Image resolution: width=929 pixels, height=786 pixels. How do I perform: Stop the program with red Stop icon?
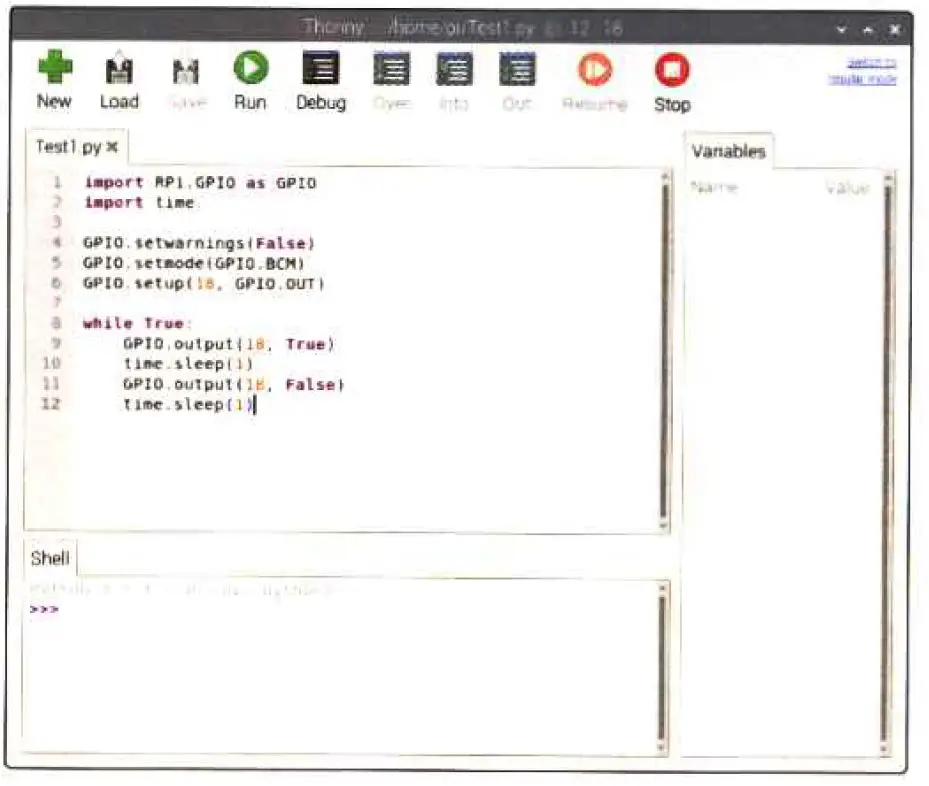(672, 70)
